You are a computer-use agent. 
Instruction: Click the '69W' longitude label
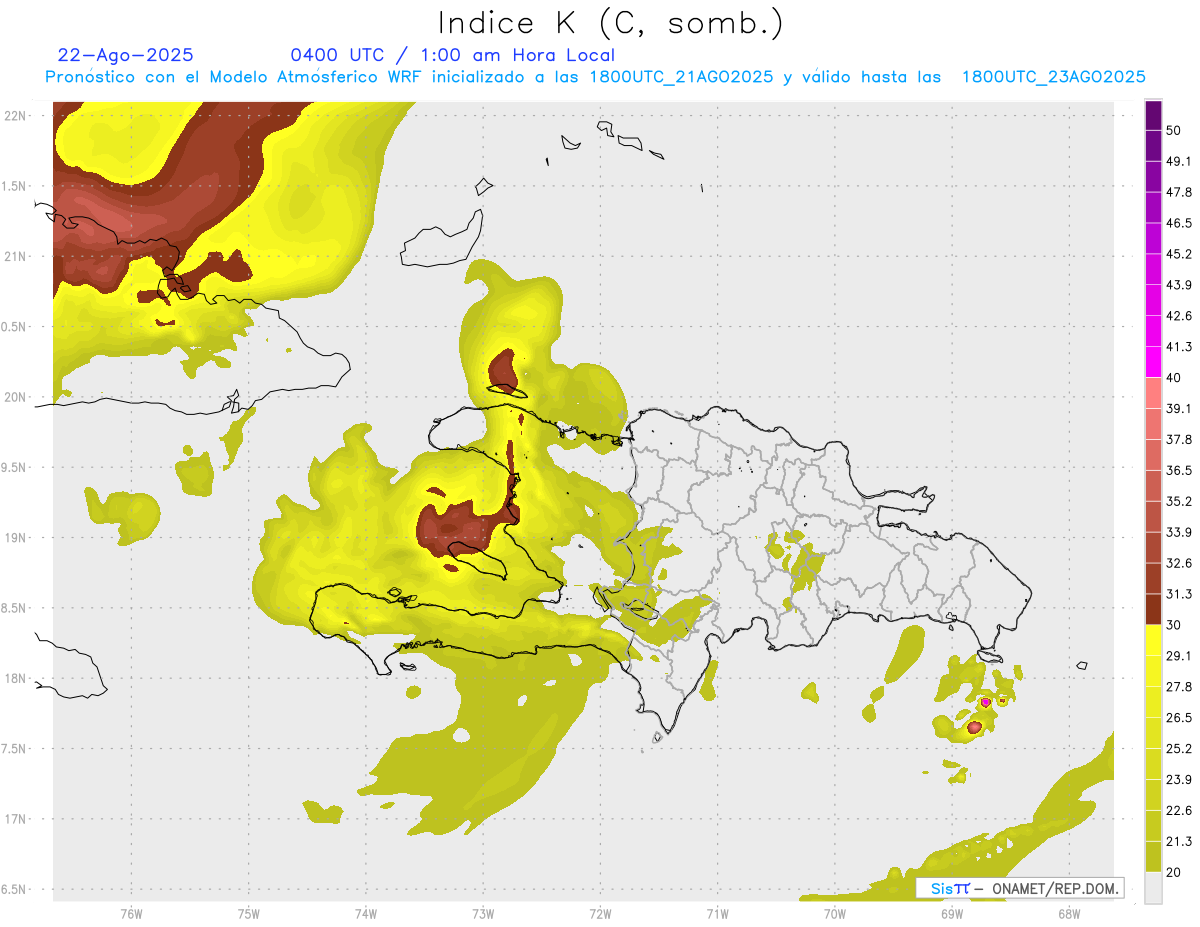(x=951, y=914)
